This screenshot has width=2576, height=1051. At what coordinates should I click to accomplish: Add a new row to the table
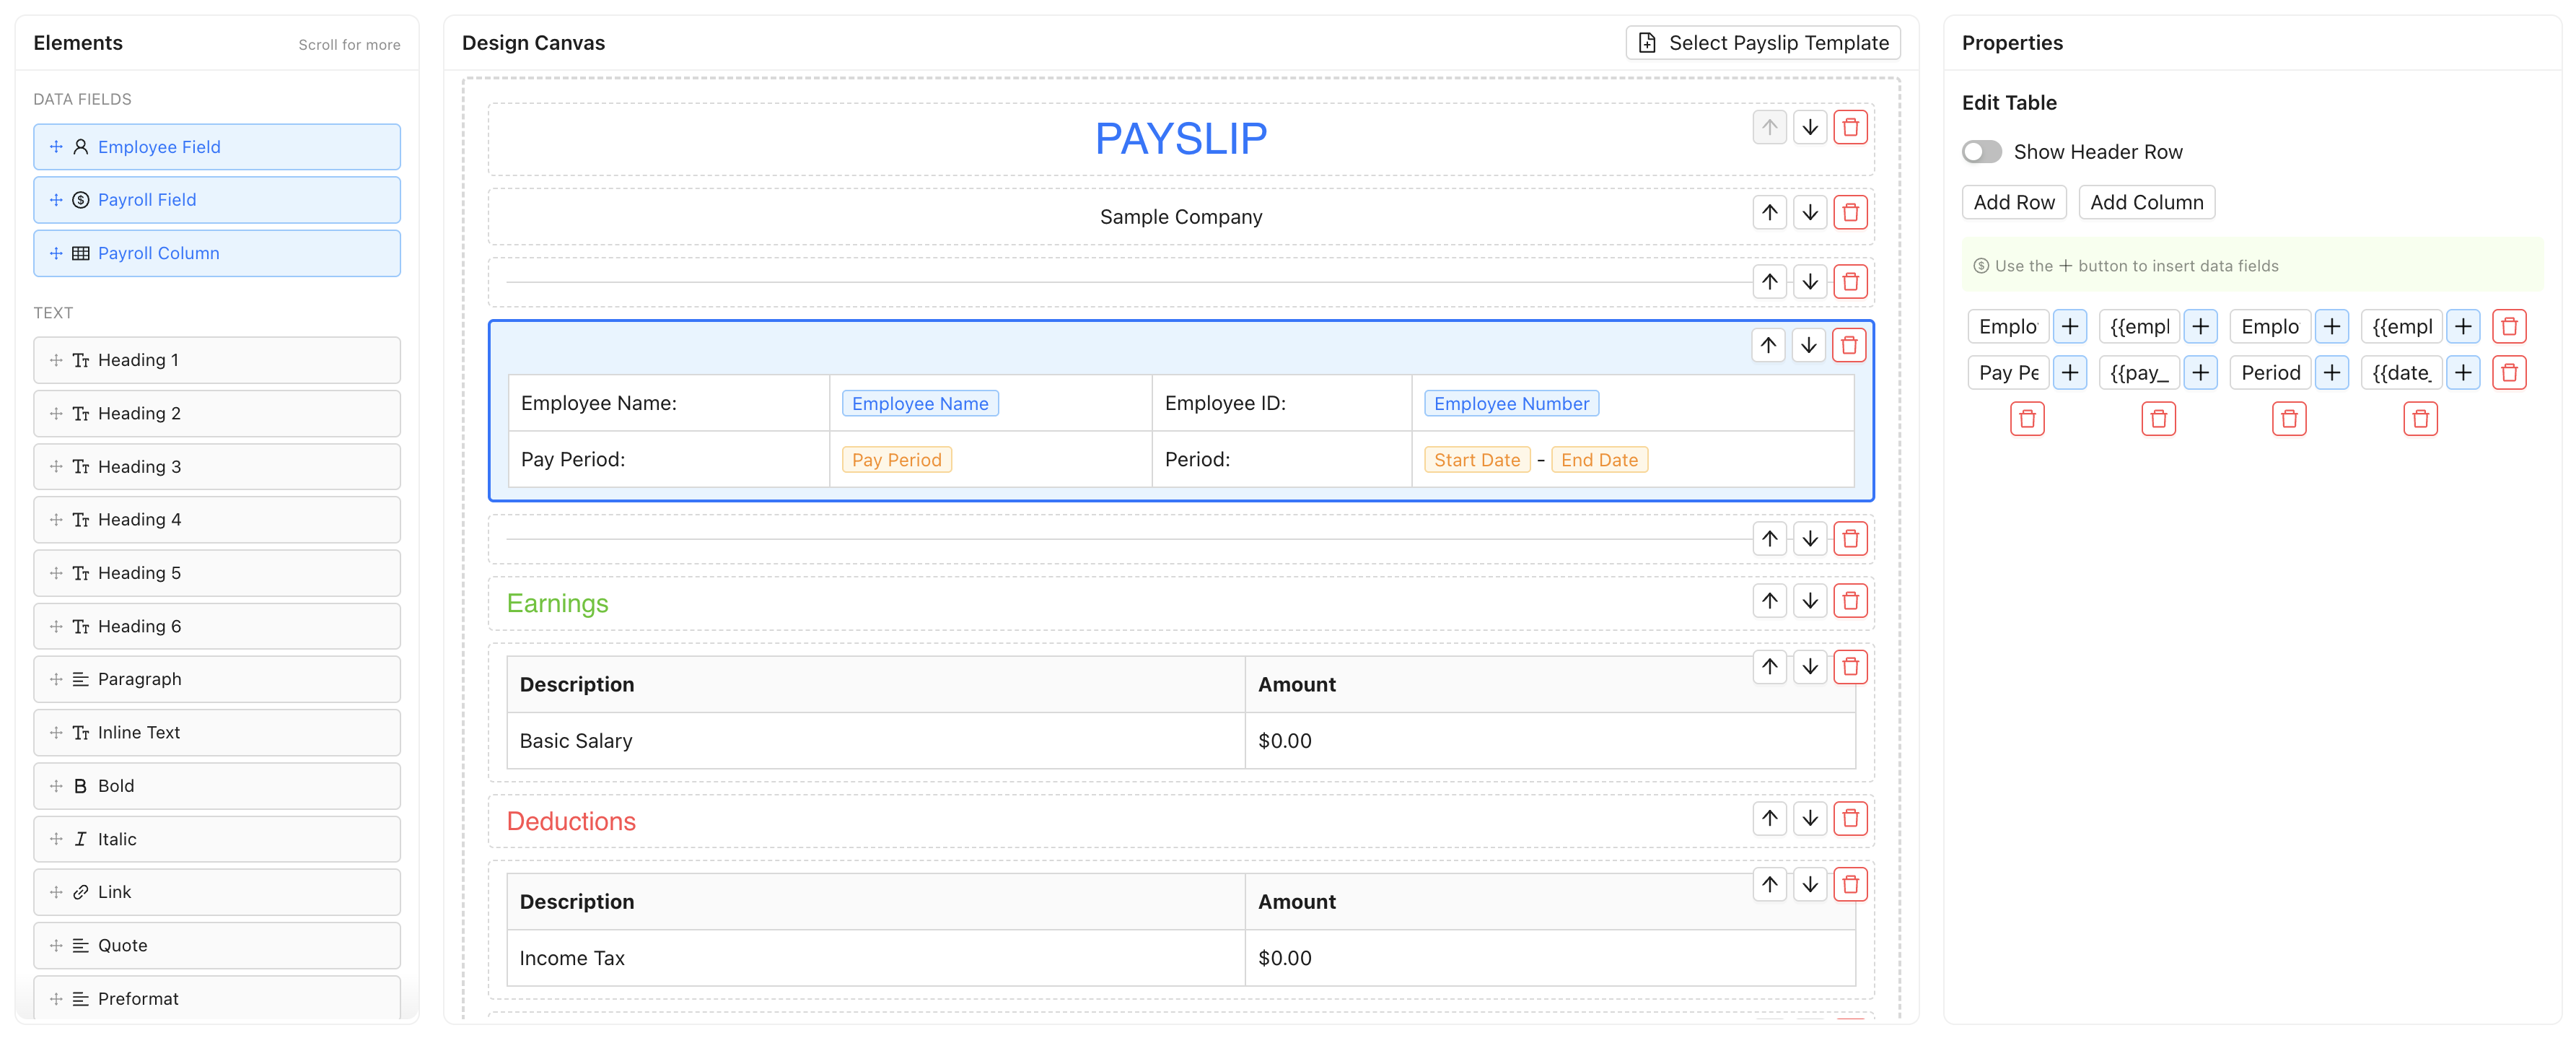[x=2012, y=202]
